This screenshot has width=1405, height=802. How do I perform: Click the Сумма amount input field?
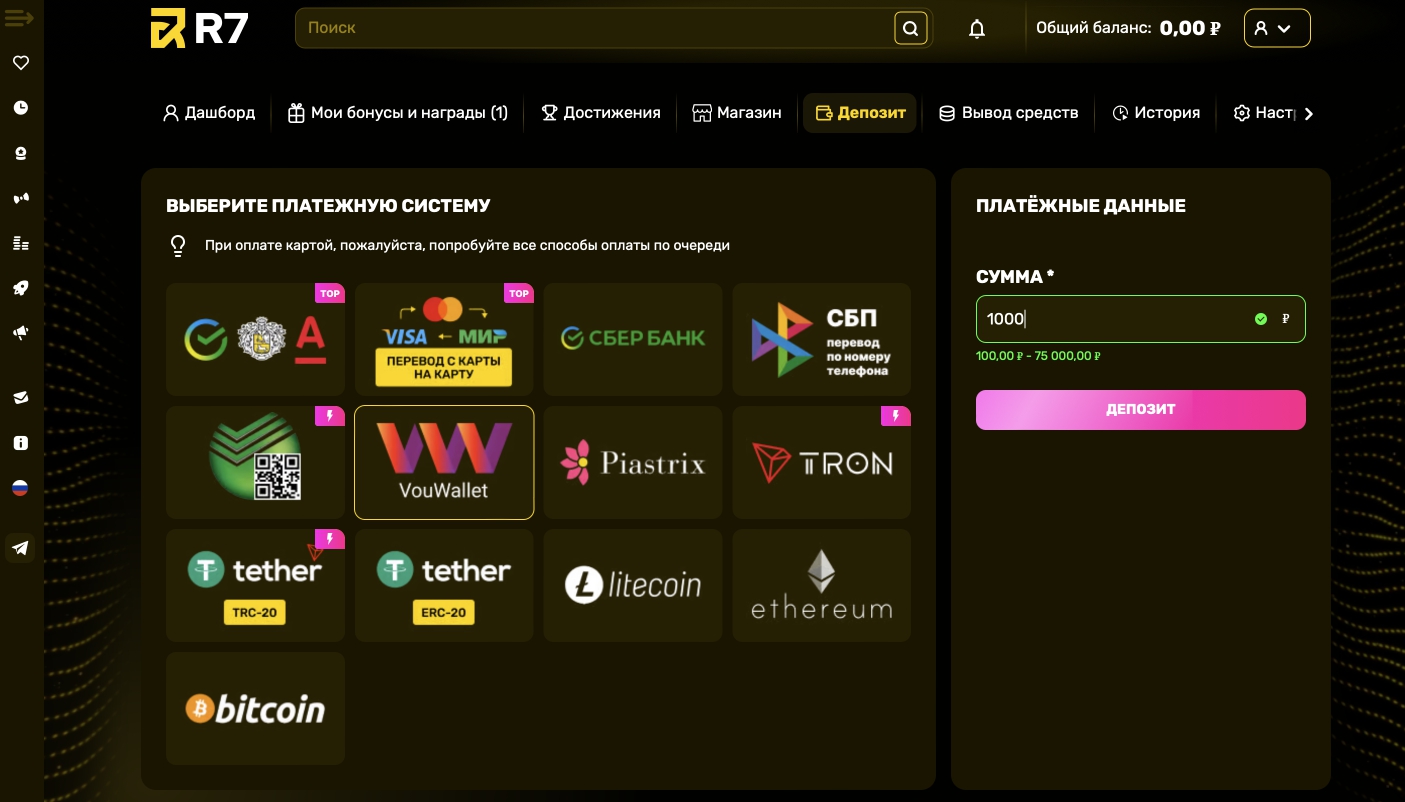[1140, 319]
